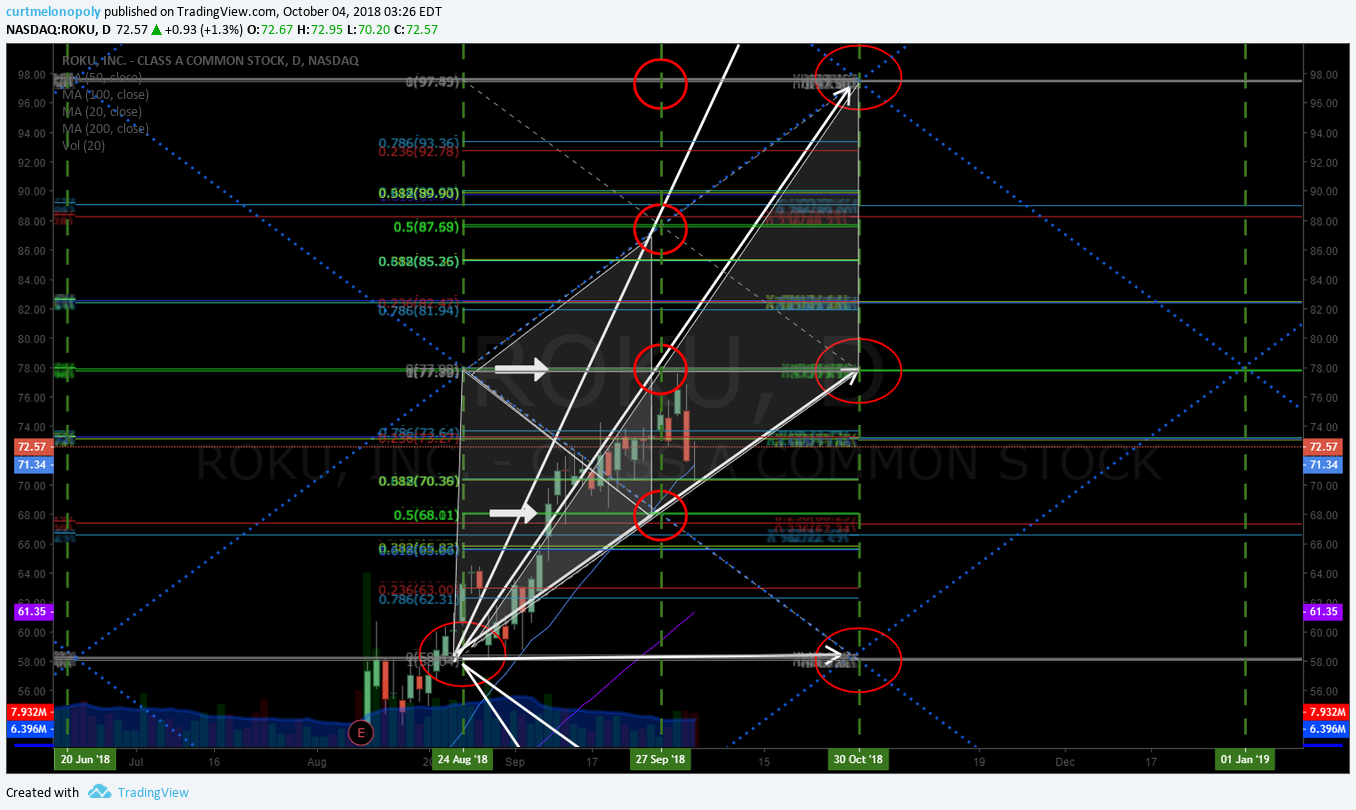Select the 0.236(92.78) Fibonacci level label

coord(418,151)
